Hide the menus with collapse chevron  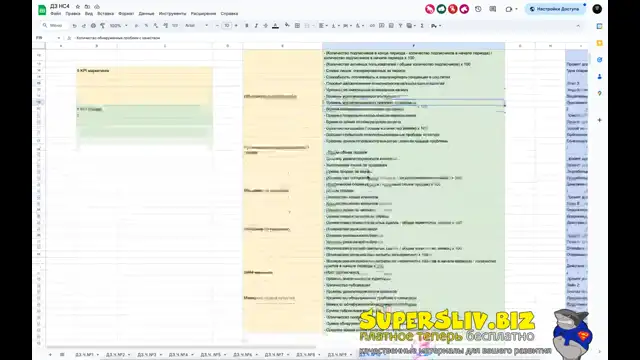(578, 26)
